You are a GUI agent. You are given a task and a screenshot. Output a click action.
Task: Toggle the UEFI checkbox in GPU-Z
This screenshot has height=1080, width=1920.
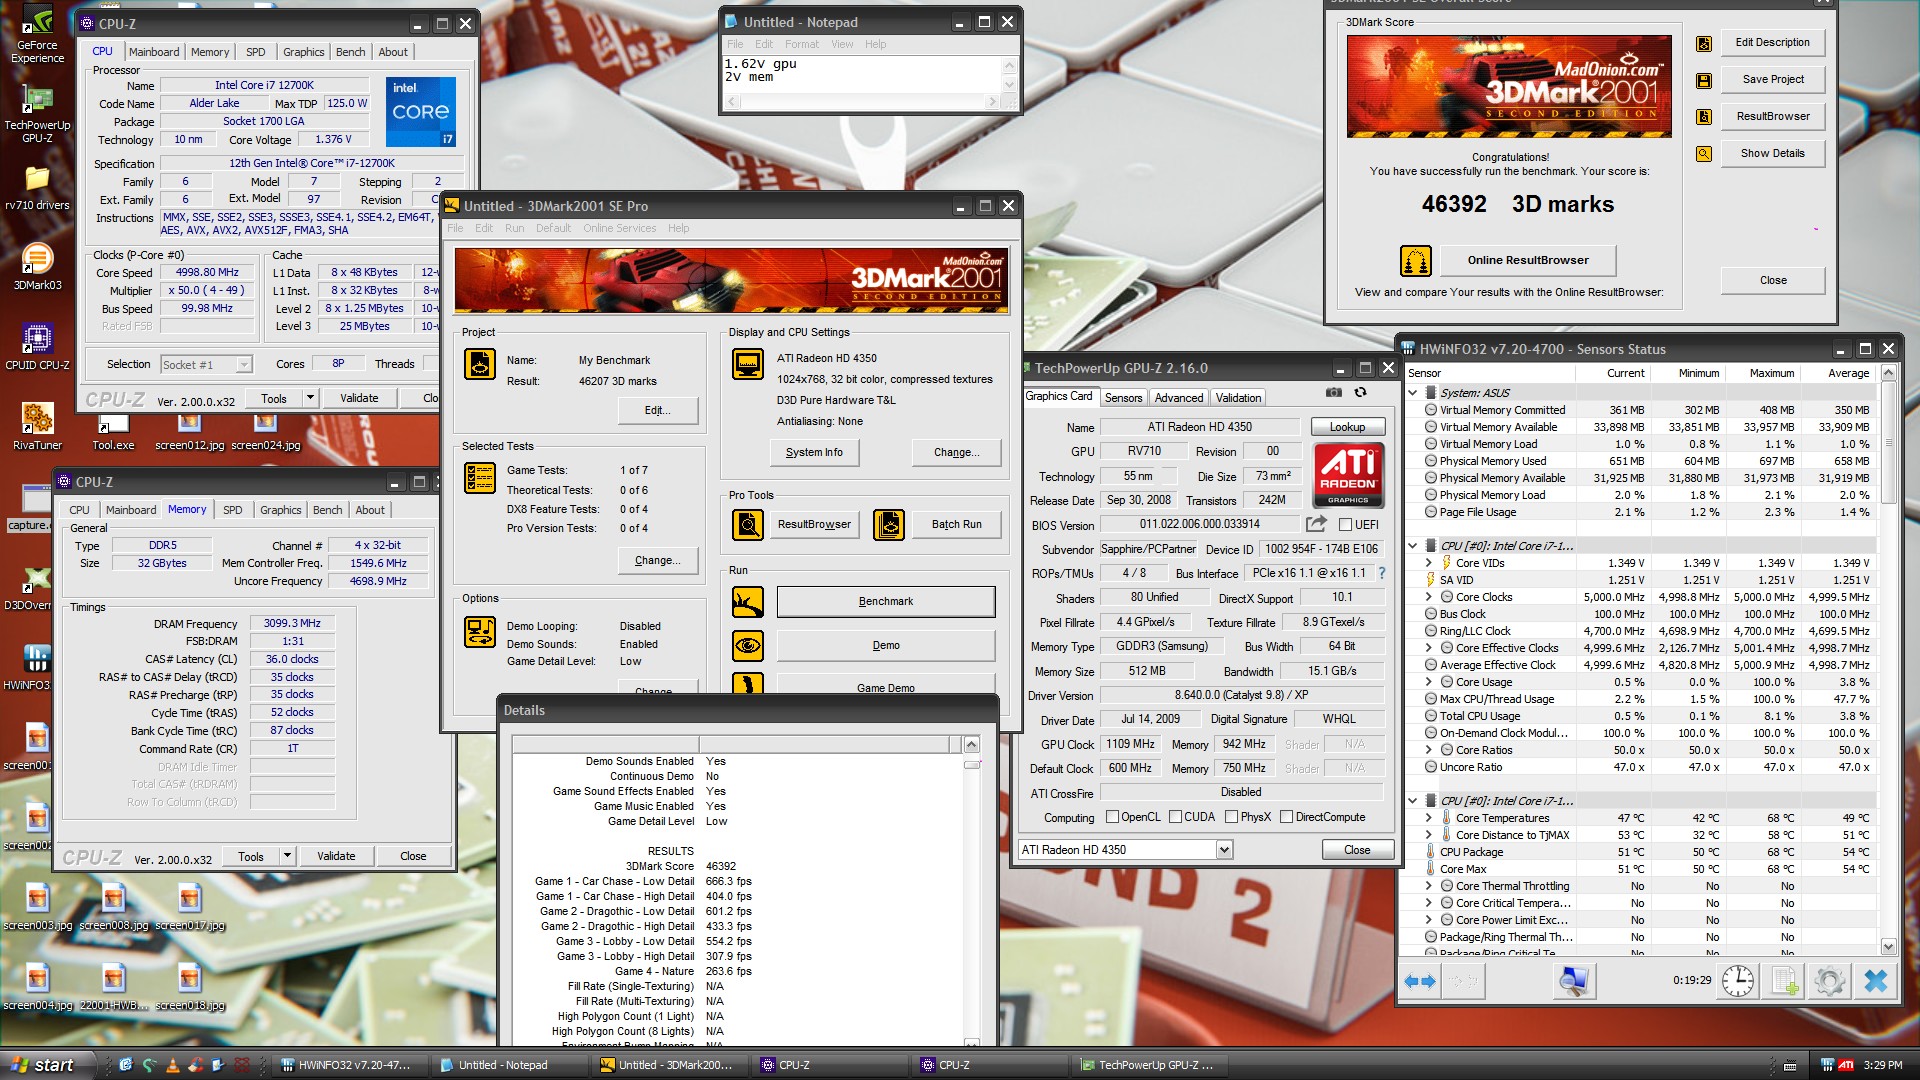point(1345,525)
